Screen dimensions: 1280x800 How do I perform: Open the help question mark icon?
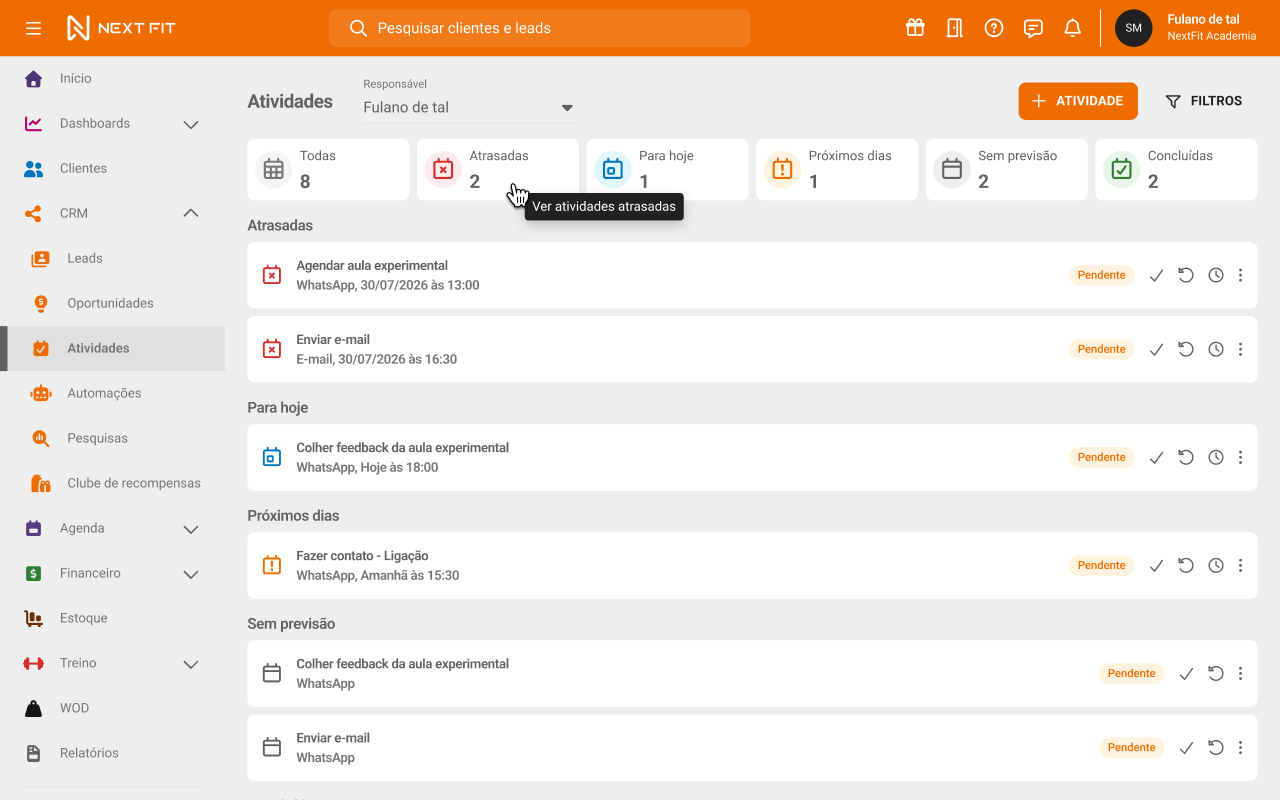click(x=994, y=28)
